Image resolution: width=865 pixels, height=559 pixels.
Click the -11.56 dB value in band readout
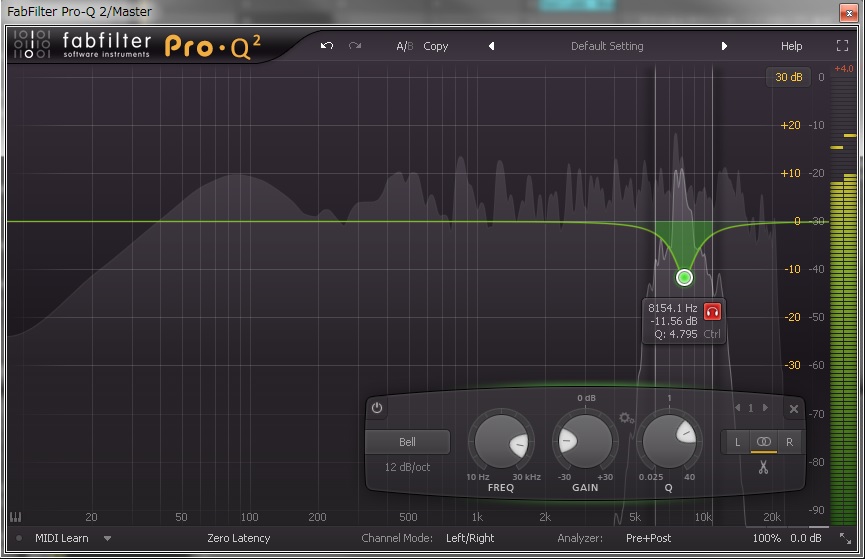[674, 321]
